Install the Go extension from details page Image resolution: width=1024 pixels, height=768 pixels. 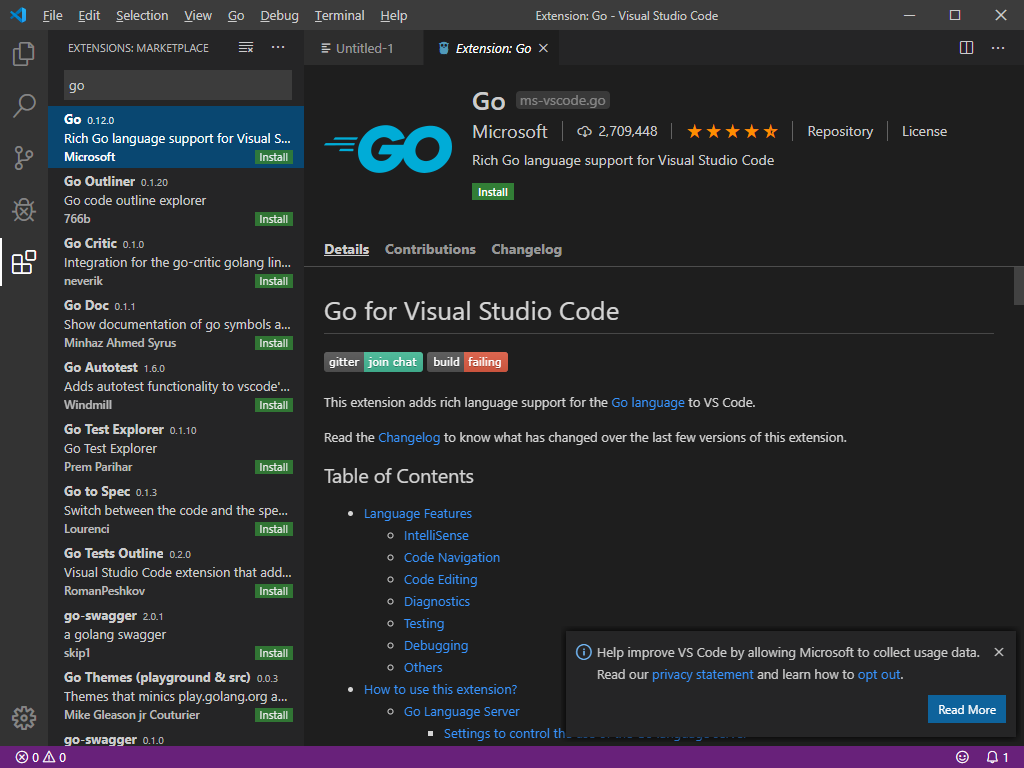pyautogui.click(x=492, y=192)
